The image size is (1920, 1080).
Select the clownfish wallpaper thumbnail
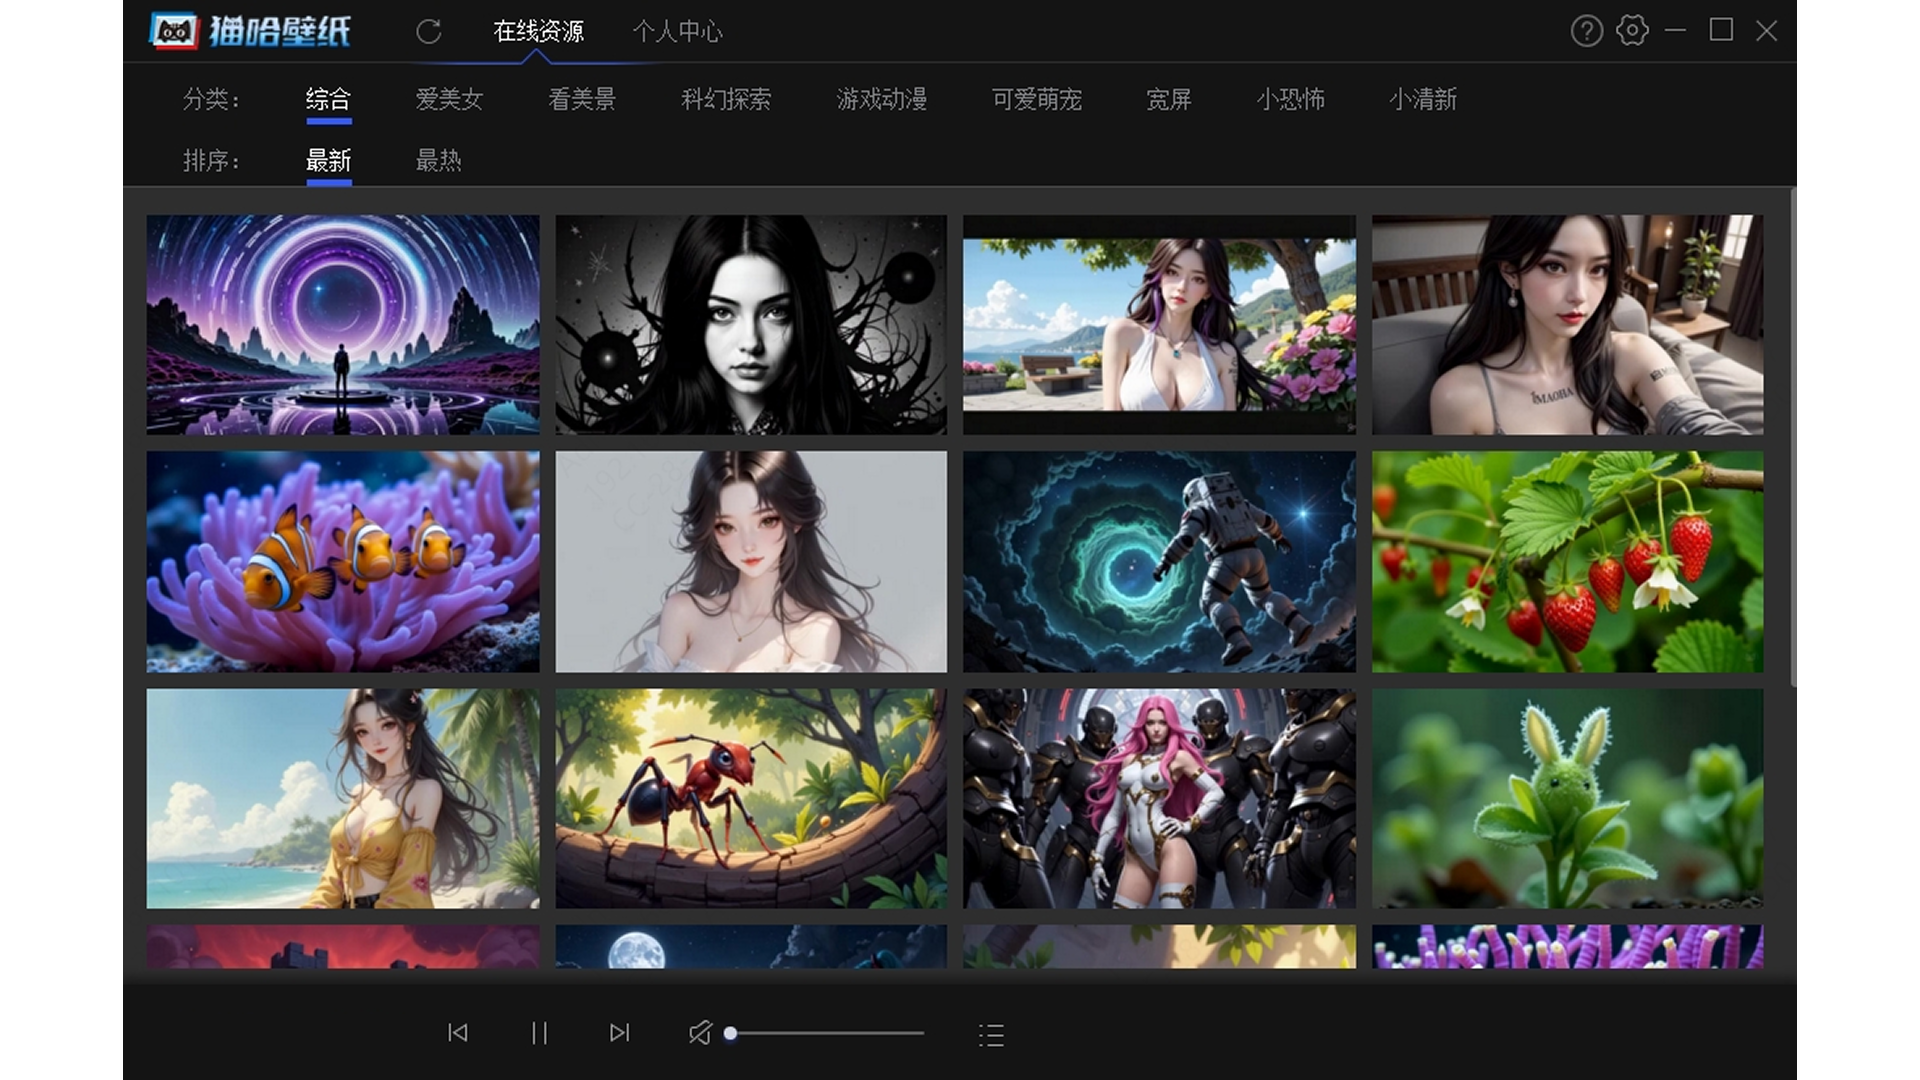click(x=343, y=561)
